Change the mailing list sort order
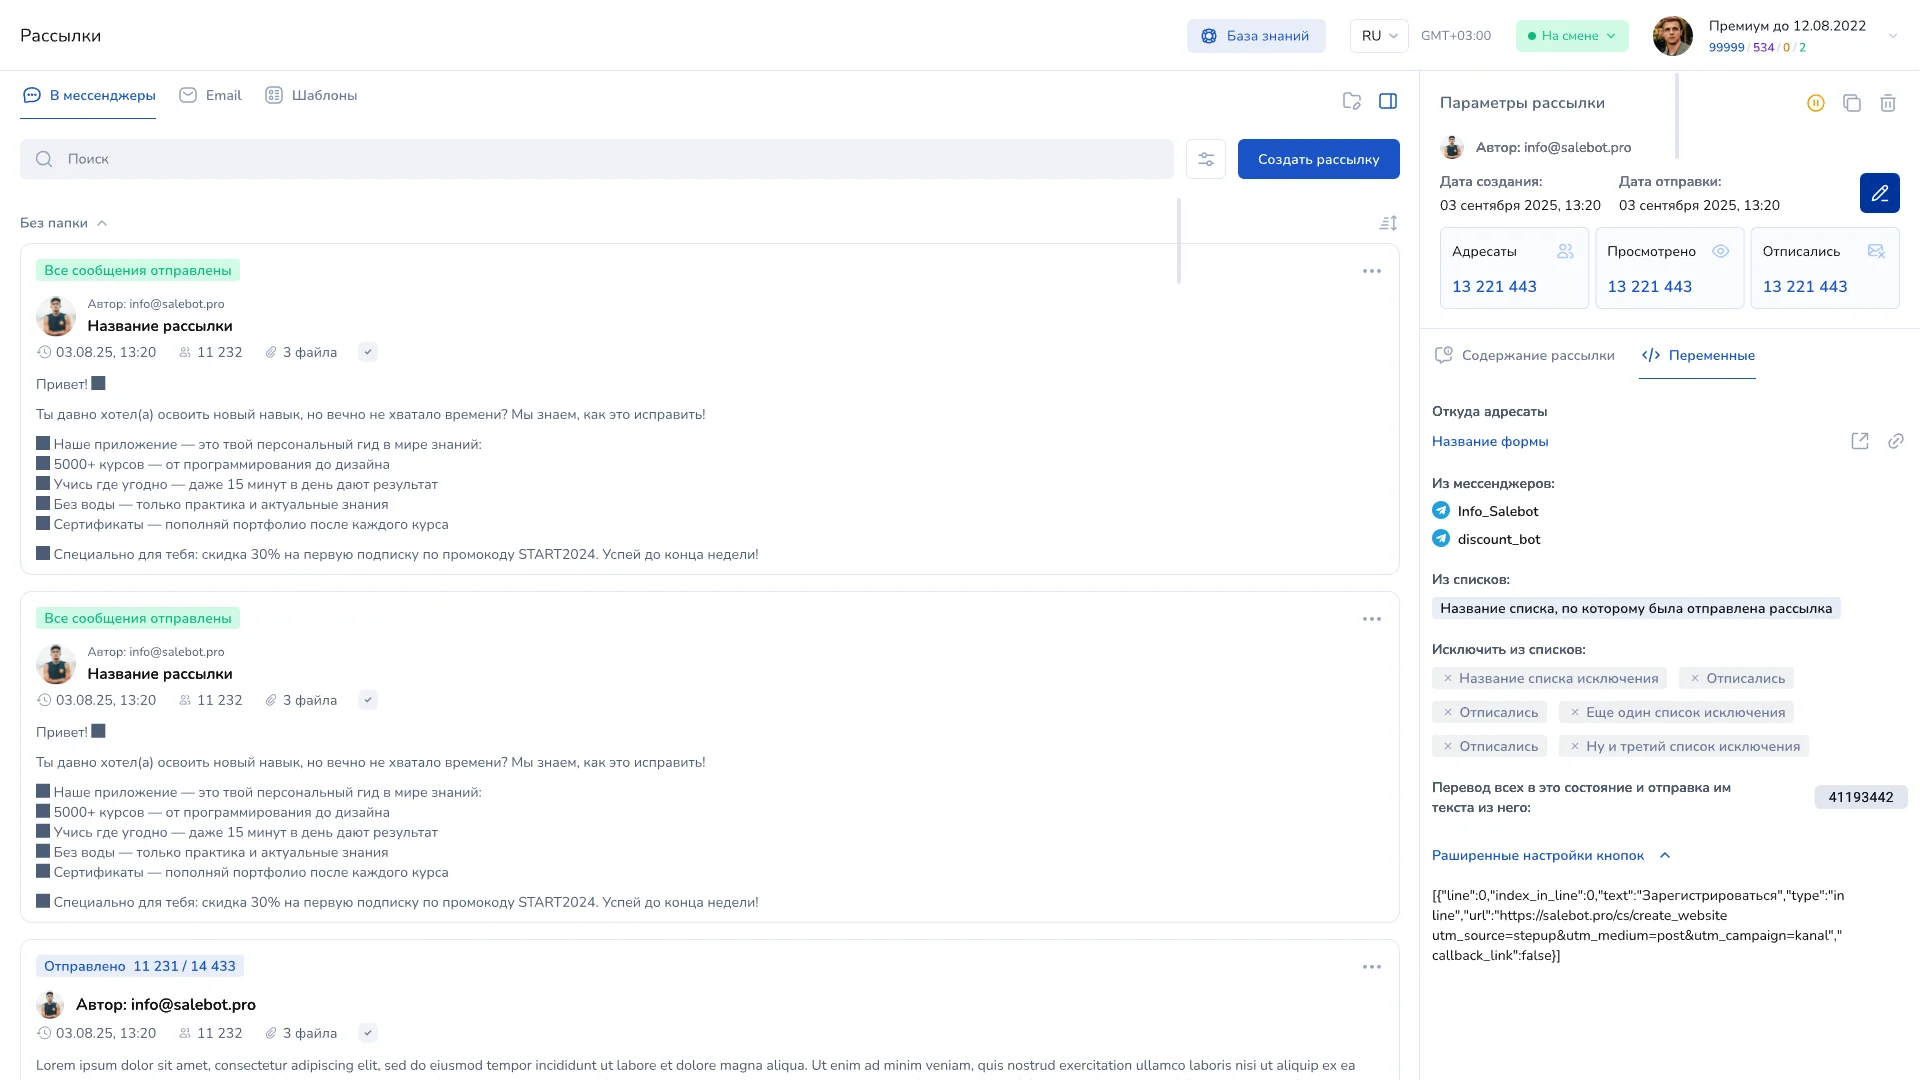Viewport: 1920px width, 1080px height. click(x=1388, y=223)
